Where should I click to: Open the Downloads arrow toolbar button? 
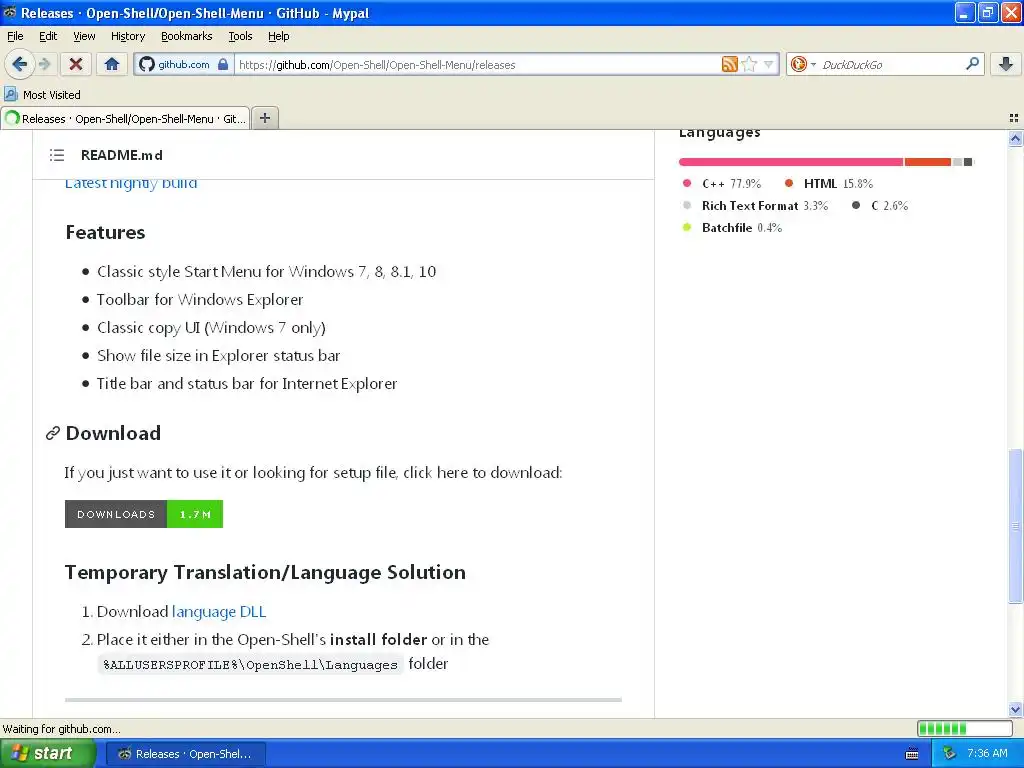coord(1006,64)
